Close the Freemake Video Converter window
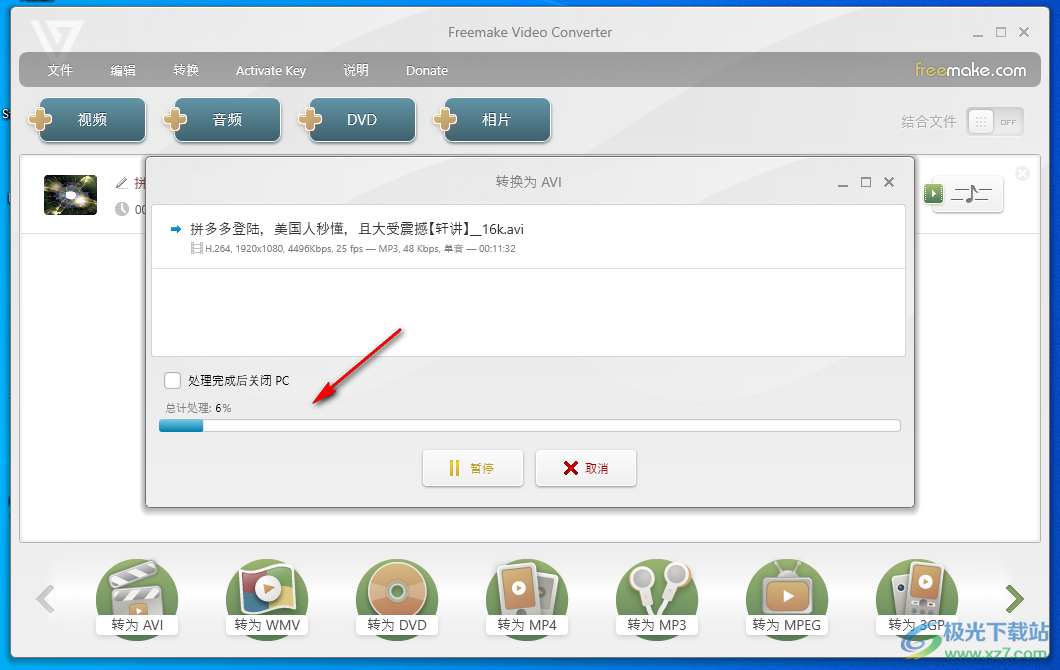The width and height of the screenshot is (1060, 670). coord(1024,32)
